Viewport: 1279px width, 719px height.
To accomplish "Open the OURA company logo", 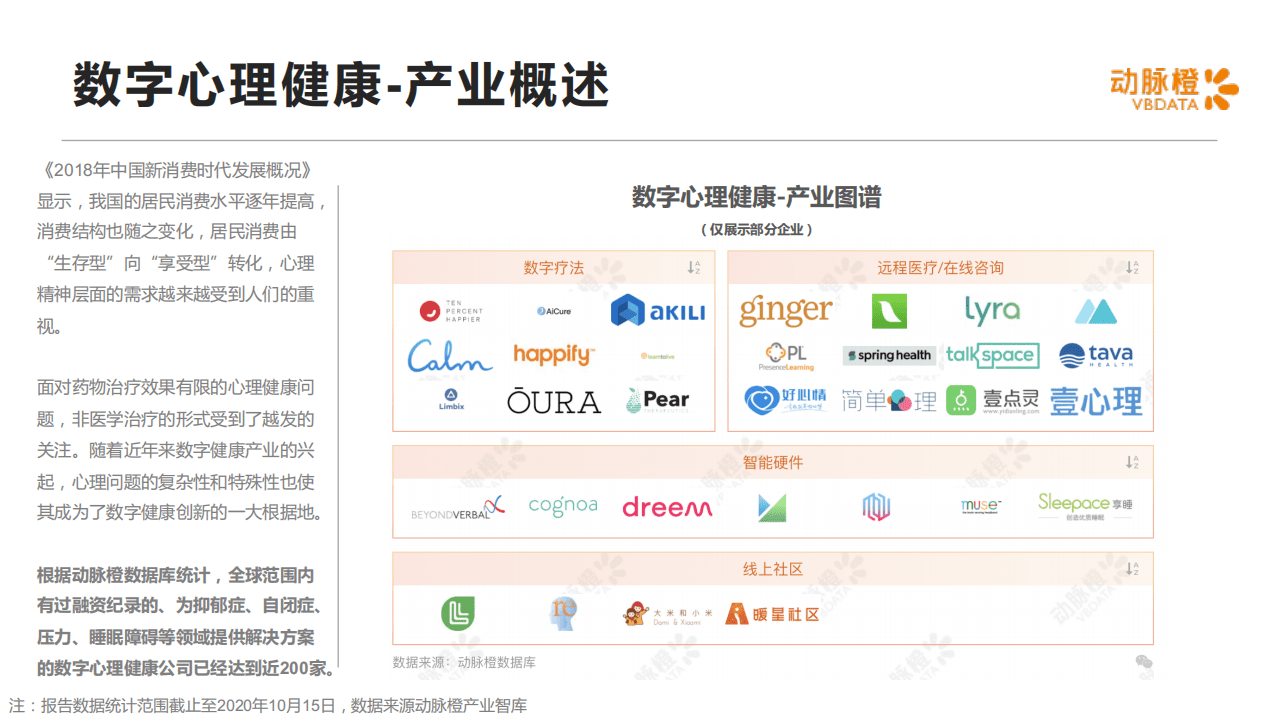I will [x=555, y=403].
